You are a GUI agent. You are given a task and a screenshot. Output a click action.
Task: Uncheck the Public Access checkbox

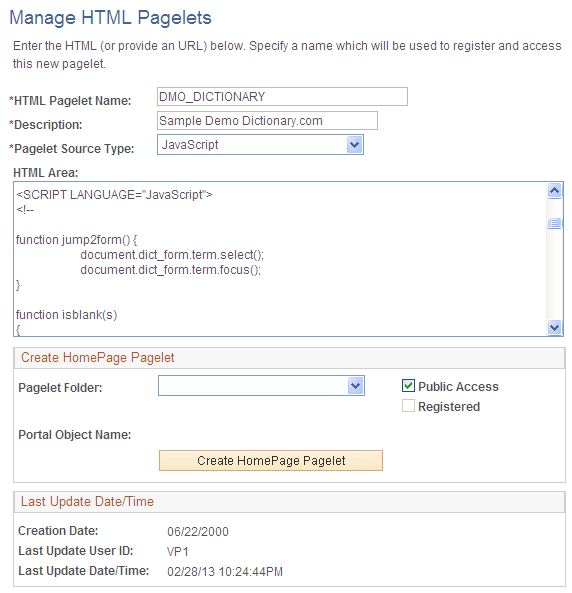point(408,386)
